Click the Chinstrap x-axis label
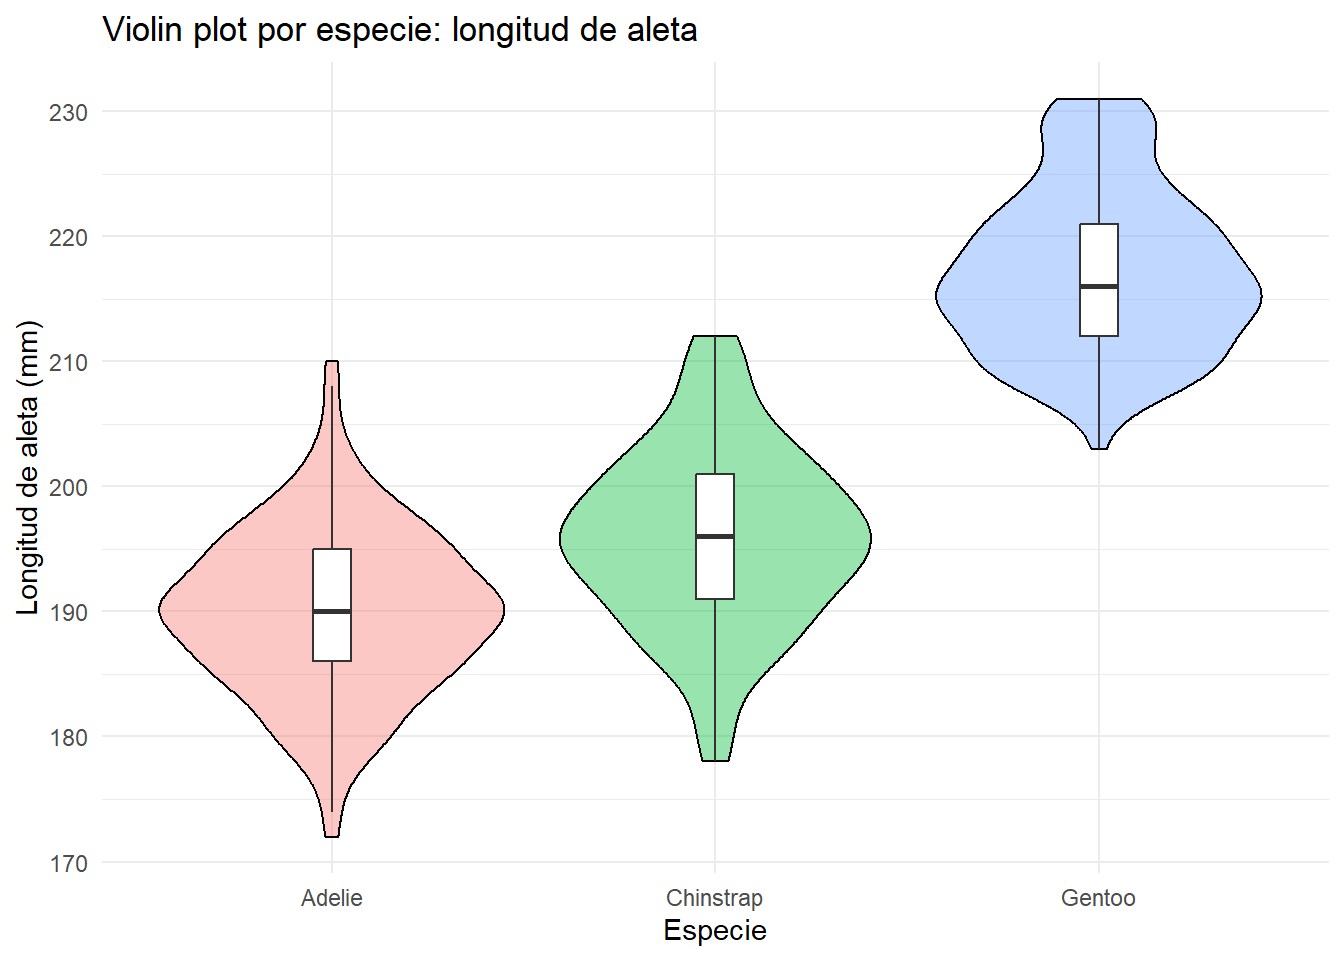The image size is (1344, 960). point(714,898)
